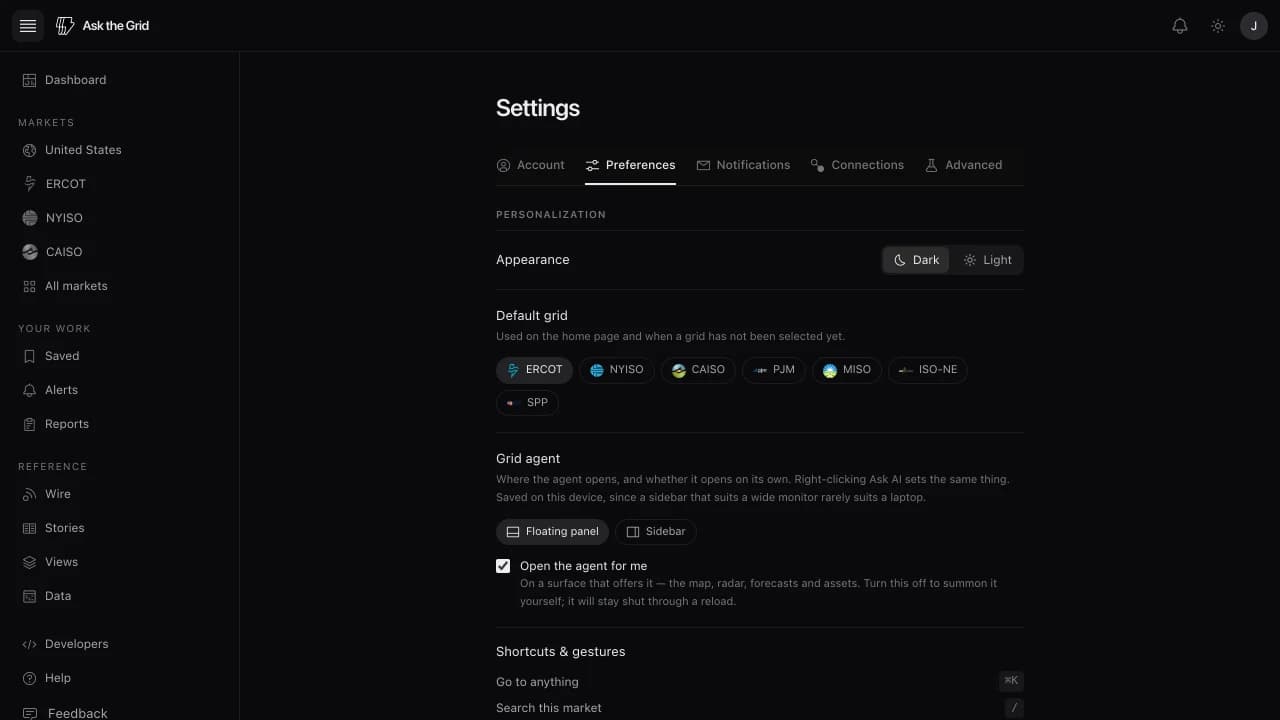Set appearance to Dark
The width and height of the screenshot is (1280, 720).
(916, 260)
